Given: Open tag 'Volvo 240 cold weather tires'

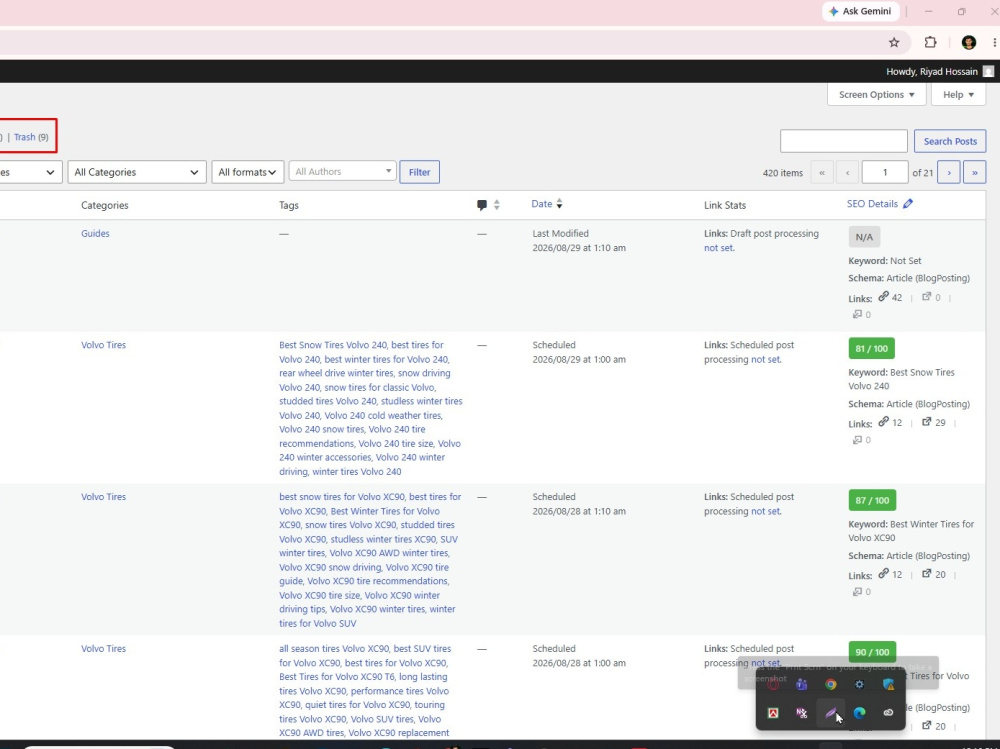Looking at the screenshot, I should click(x=383, y=415).
